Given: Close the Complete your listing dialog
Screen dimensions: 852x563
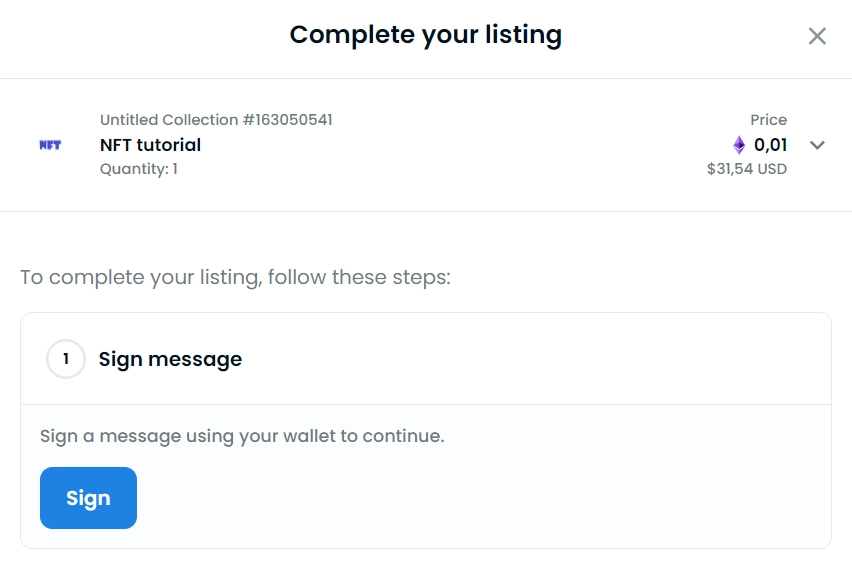Looking at the screenshot, I should coord(817,37).
